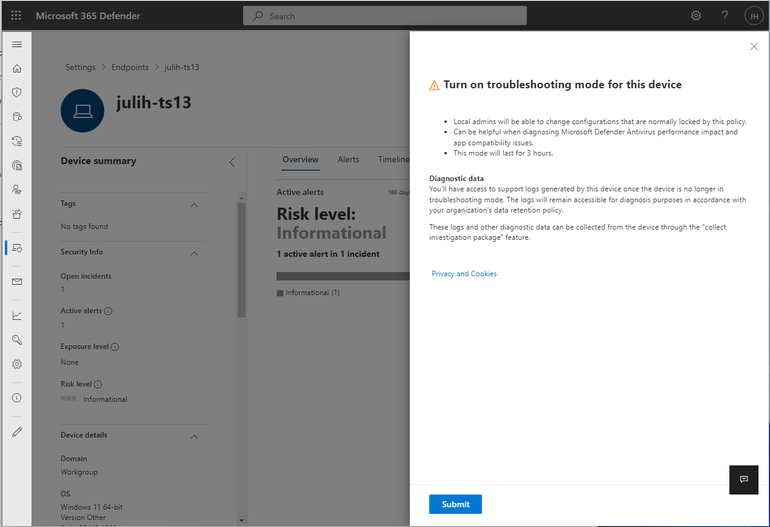Screen dimensions: 770x527
Task: Open the app launcher waffle icon
Action: coord(16,15)
